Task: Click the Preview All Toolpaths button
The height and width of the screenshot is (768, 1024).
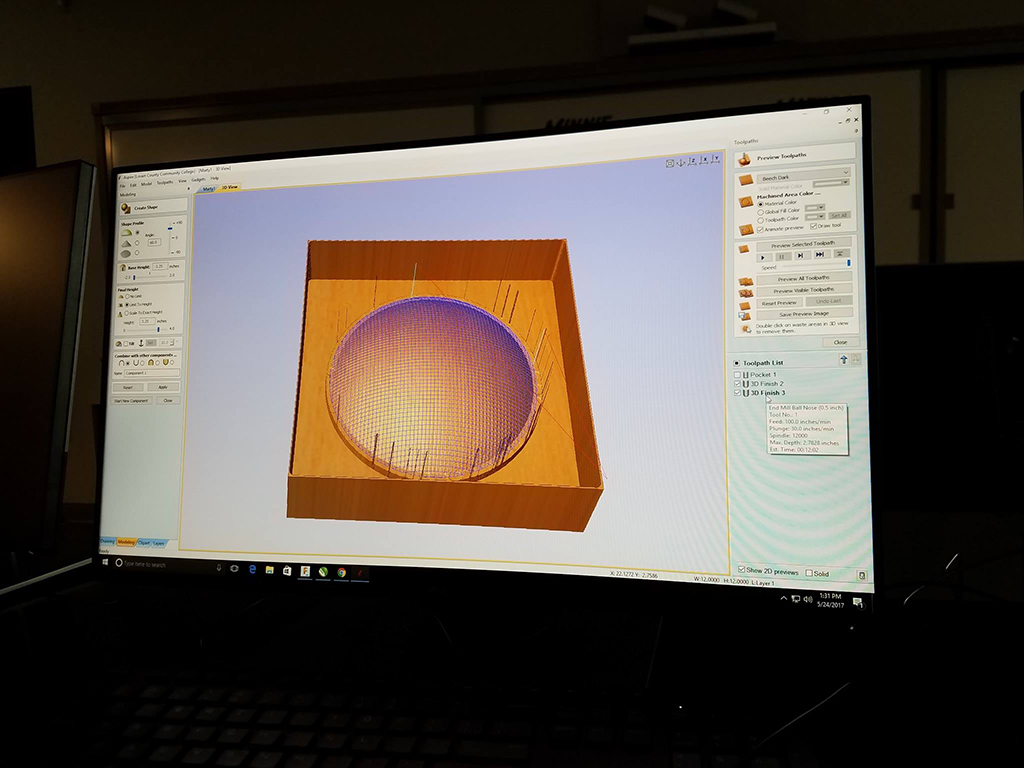Action: pos(804,278)
